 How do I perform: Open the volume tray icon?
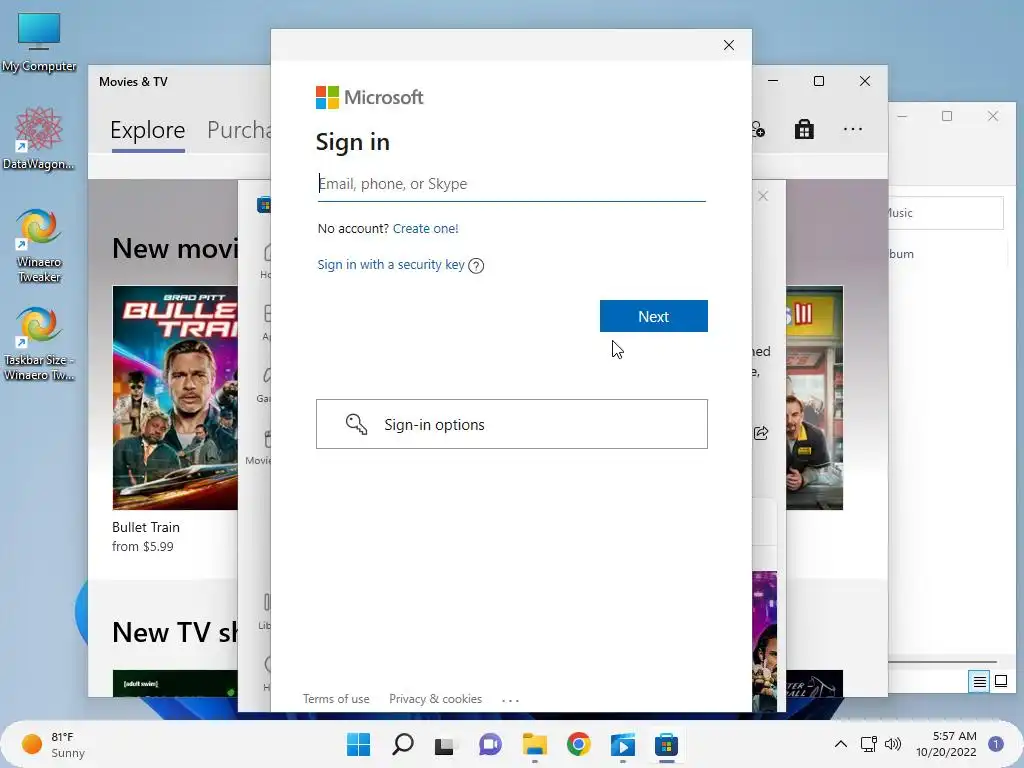[x=892, y=744]
